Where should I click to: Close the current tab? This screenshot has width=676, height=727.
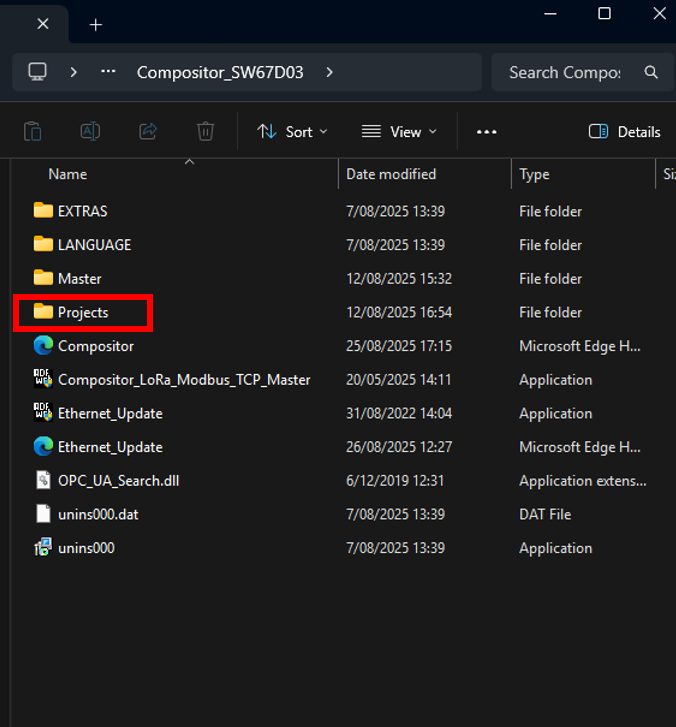[x=43, y=24]
